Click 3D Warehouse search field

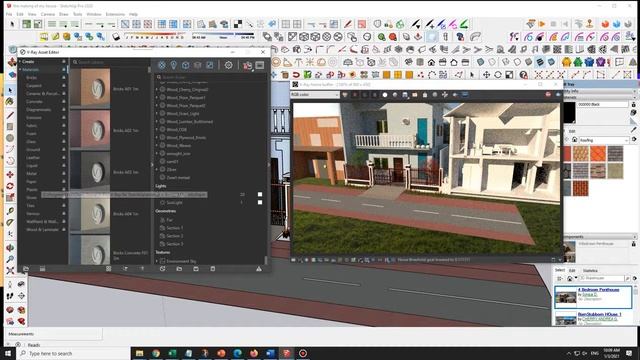[602, 278]
